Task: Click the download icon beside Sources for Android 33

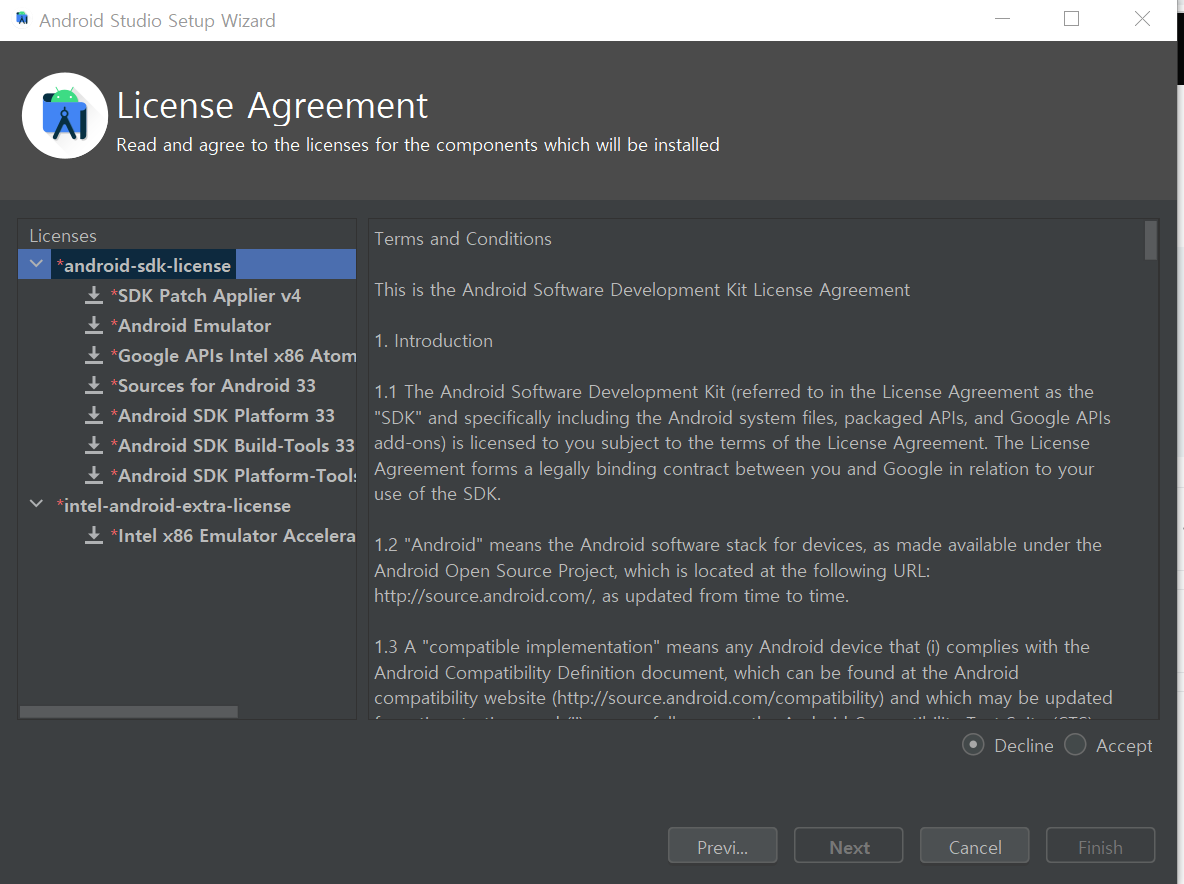Action: point(94,385)
